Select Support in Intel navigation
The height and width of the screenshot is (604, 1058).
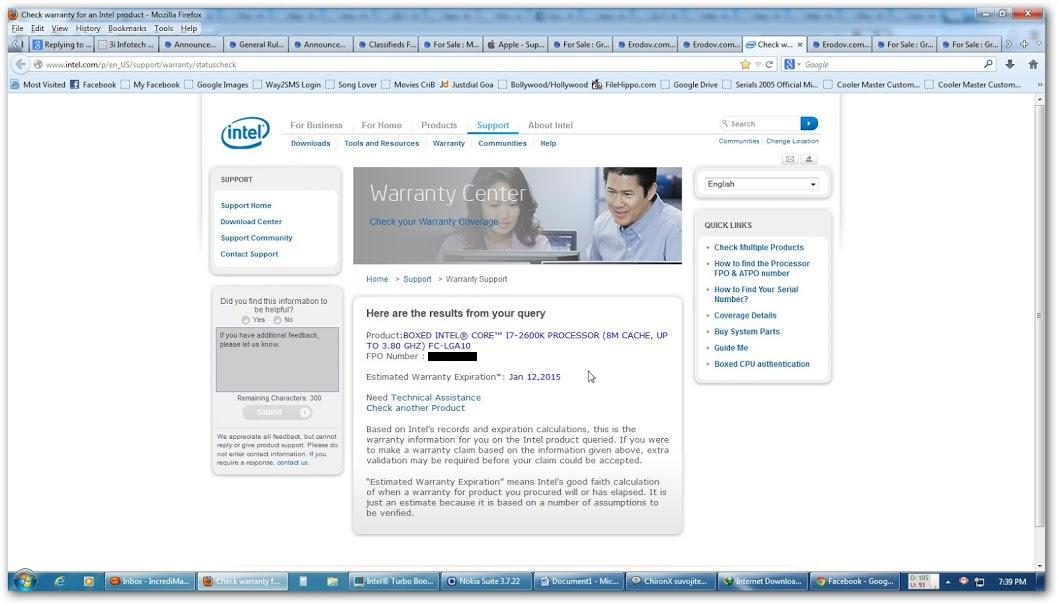493,126
